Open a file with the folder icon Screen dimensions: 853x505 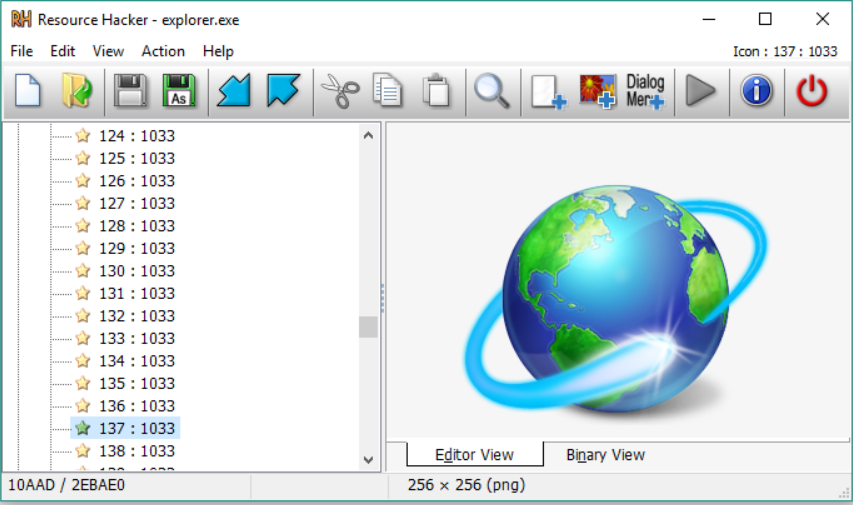tap(77, 91)
